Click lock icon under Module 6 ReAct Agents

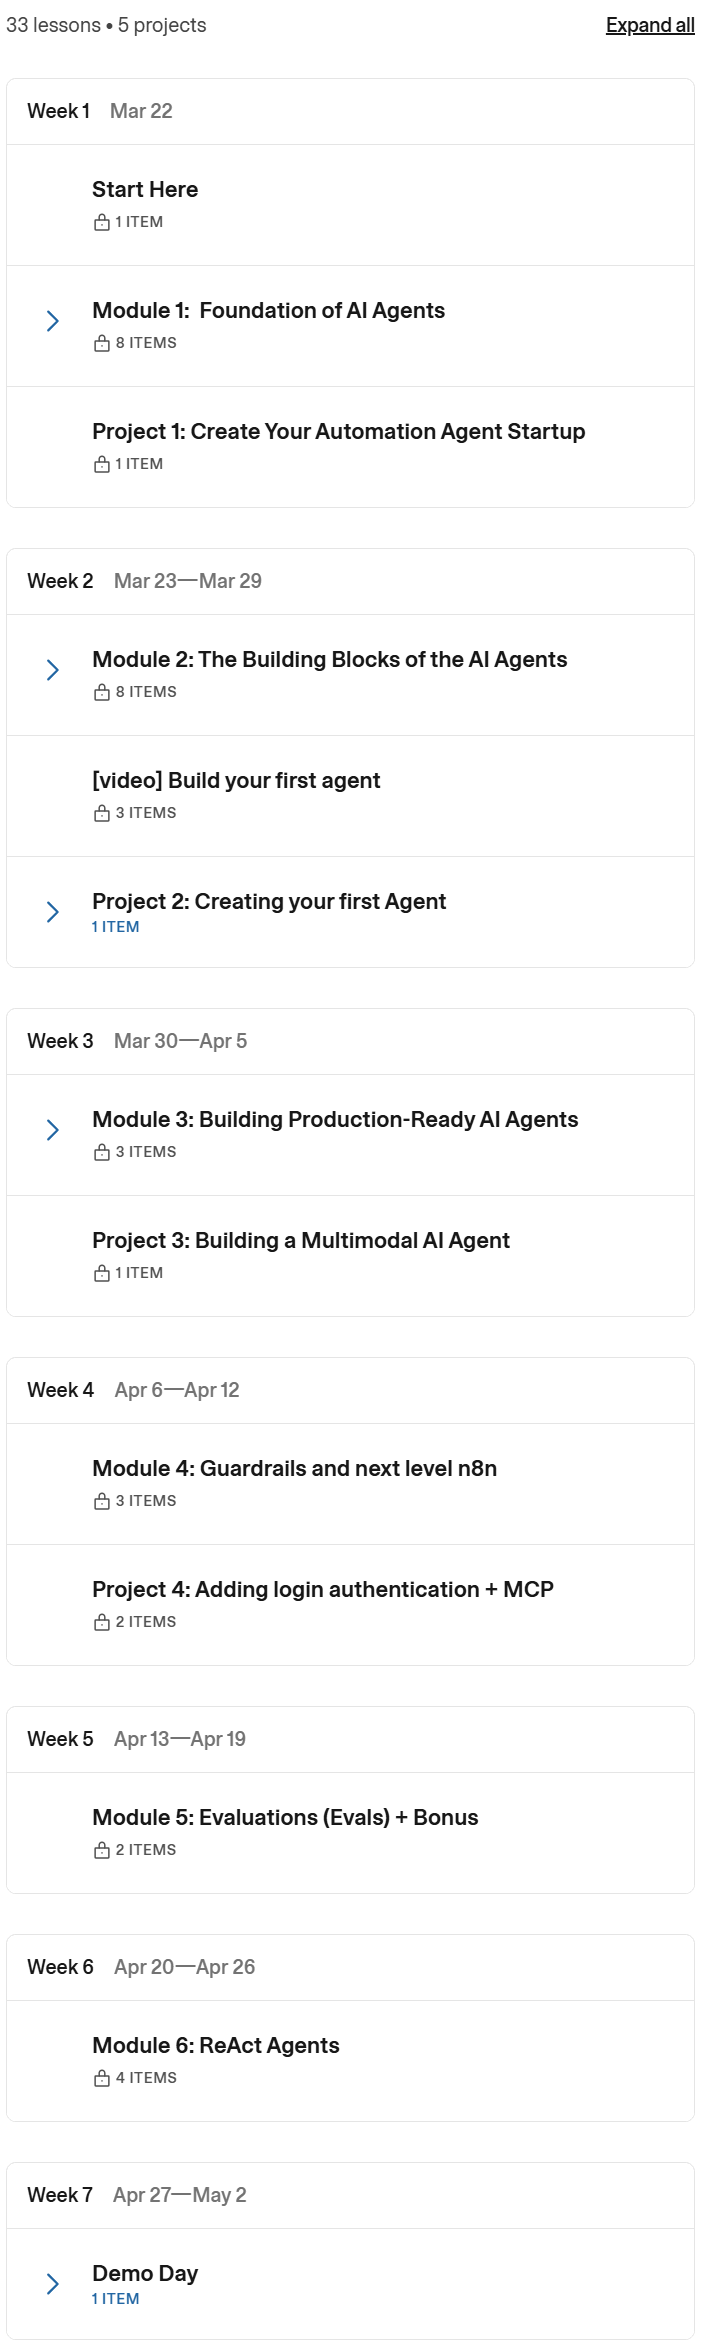coord(101,2078)
